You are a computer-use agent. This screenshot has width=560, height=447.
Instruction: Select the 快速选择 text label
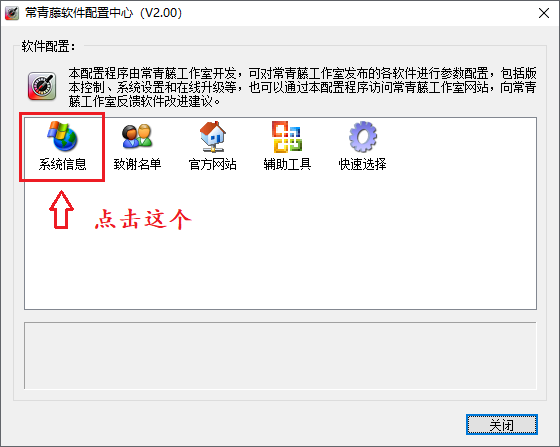(x=362, y=164)
